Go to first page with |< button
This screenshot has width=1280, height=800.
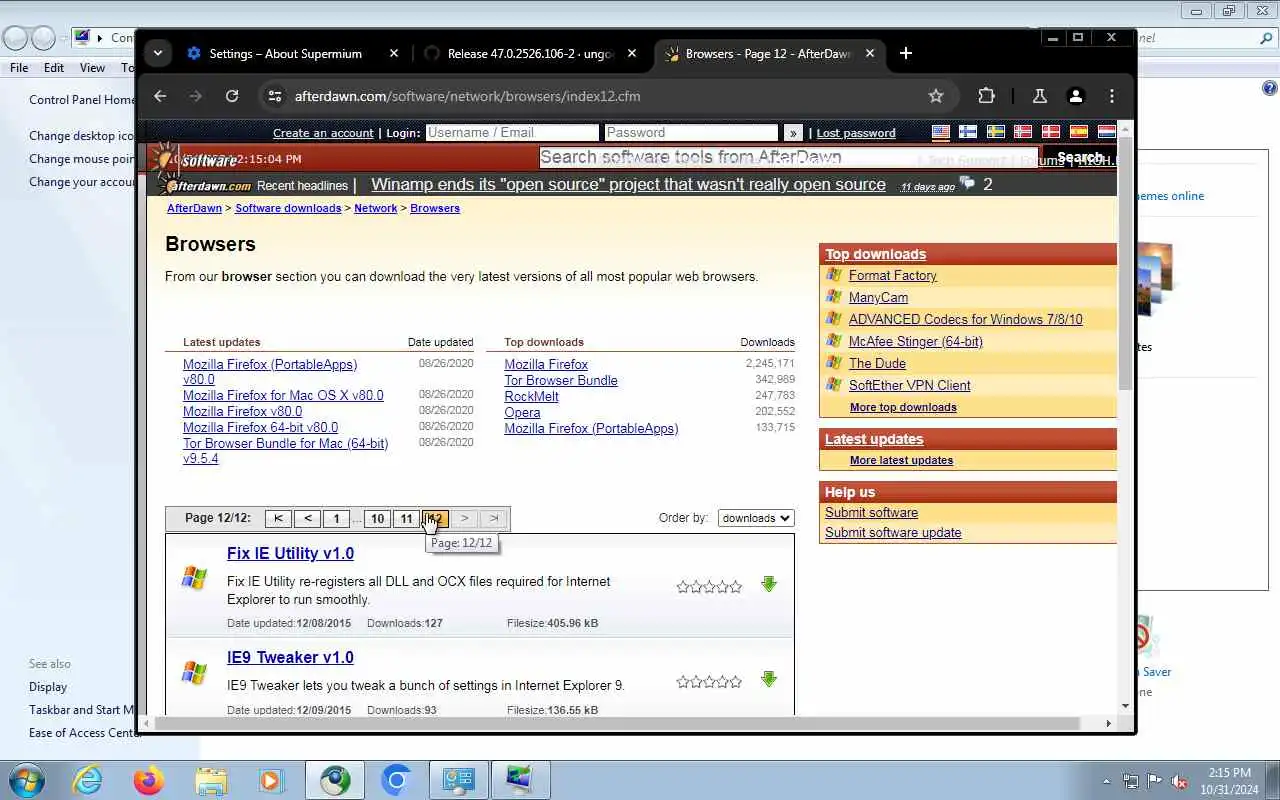point(278,518)
